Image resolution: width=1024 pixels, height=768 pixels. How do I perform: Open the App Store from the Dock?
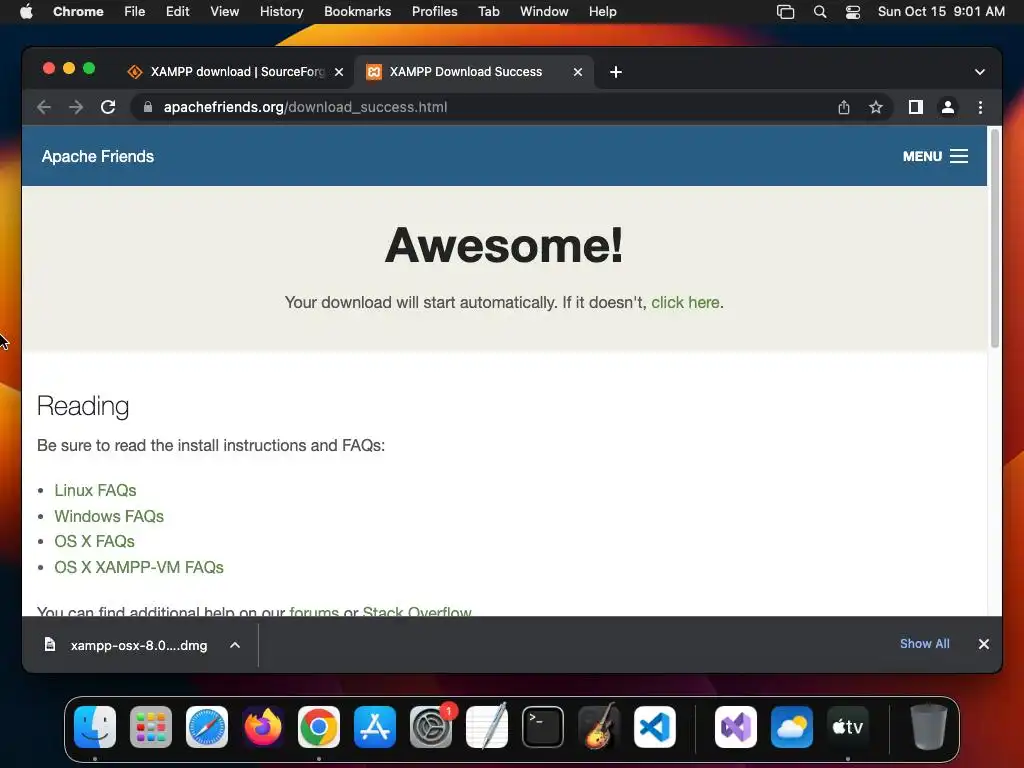point(375,727)
